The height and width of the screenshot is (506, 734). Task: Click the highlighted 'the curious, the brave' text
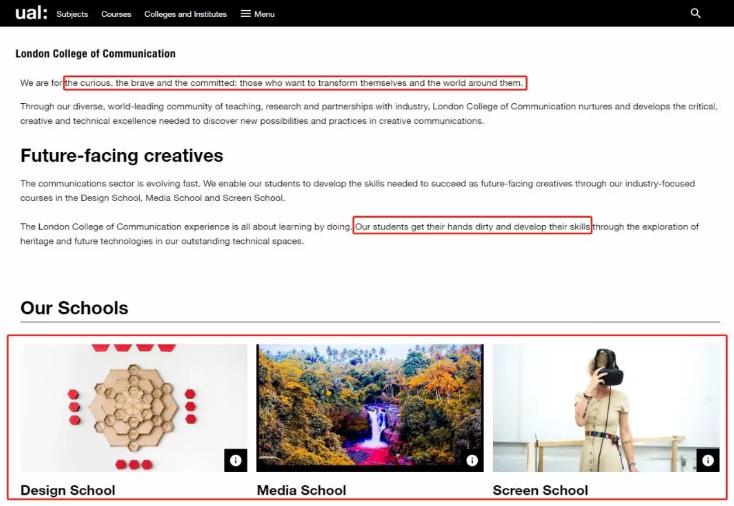point(294,82)
